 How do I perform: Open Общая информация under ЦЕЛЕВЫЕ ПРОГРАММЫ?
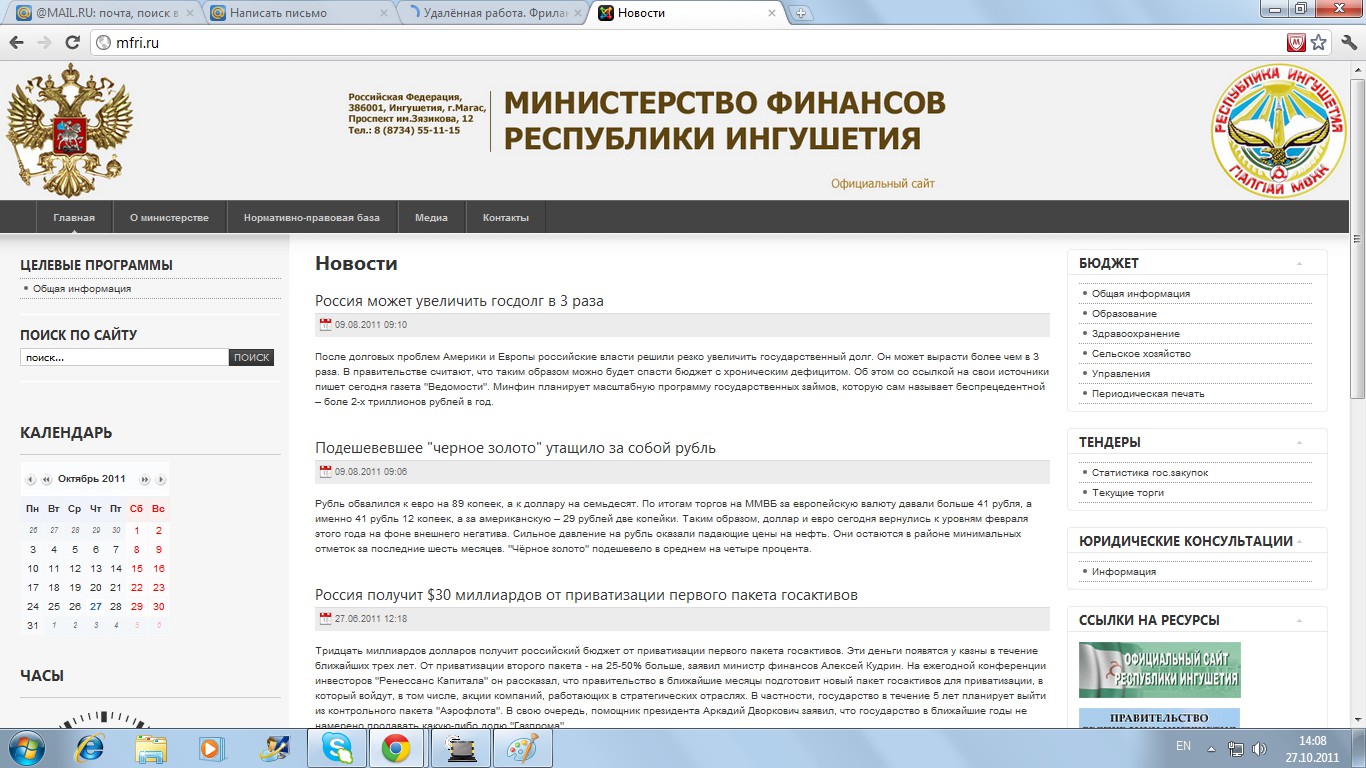point(82,289)
